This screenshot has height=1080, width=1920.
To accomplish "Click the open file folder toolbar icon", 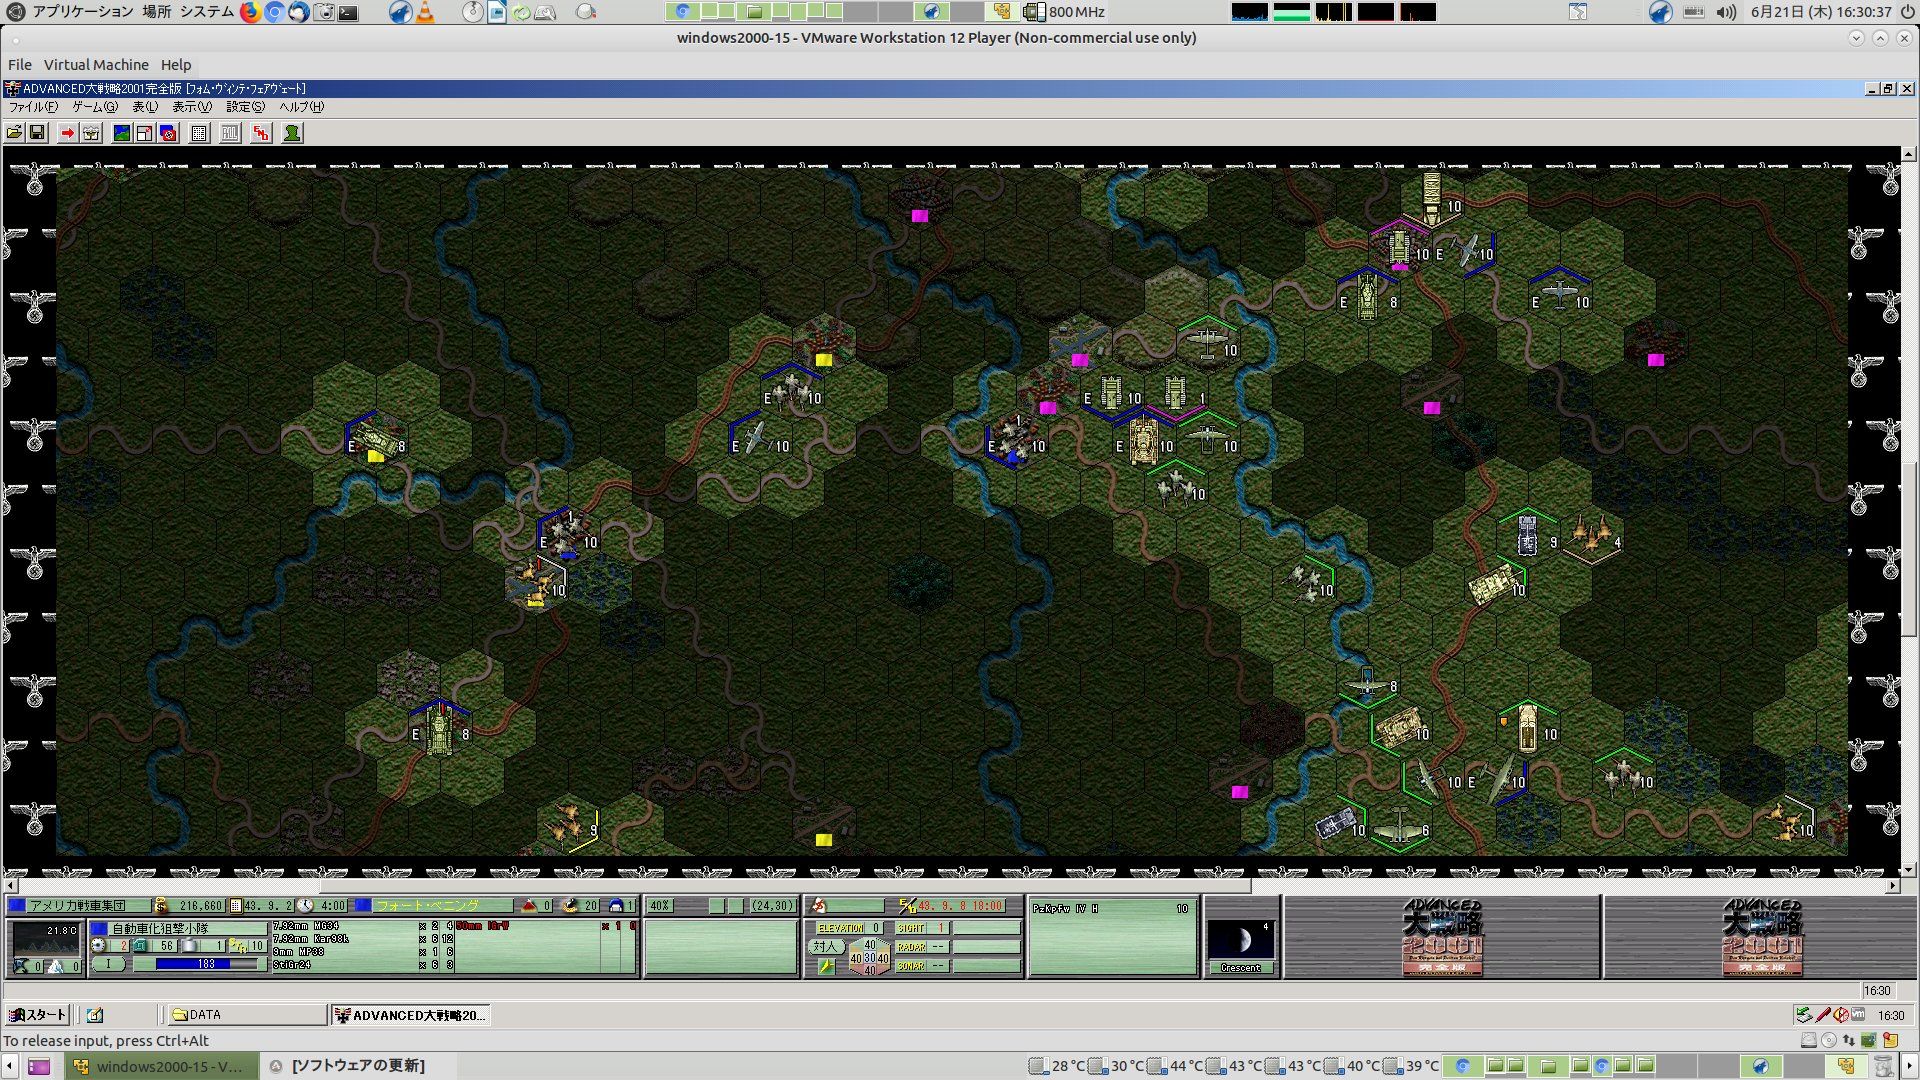I will click(x=15, y=133).
